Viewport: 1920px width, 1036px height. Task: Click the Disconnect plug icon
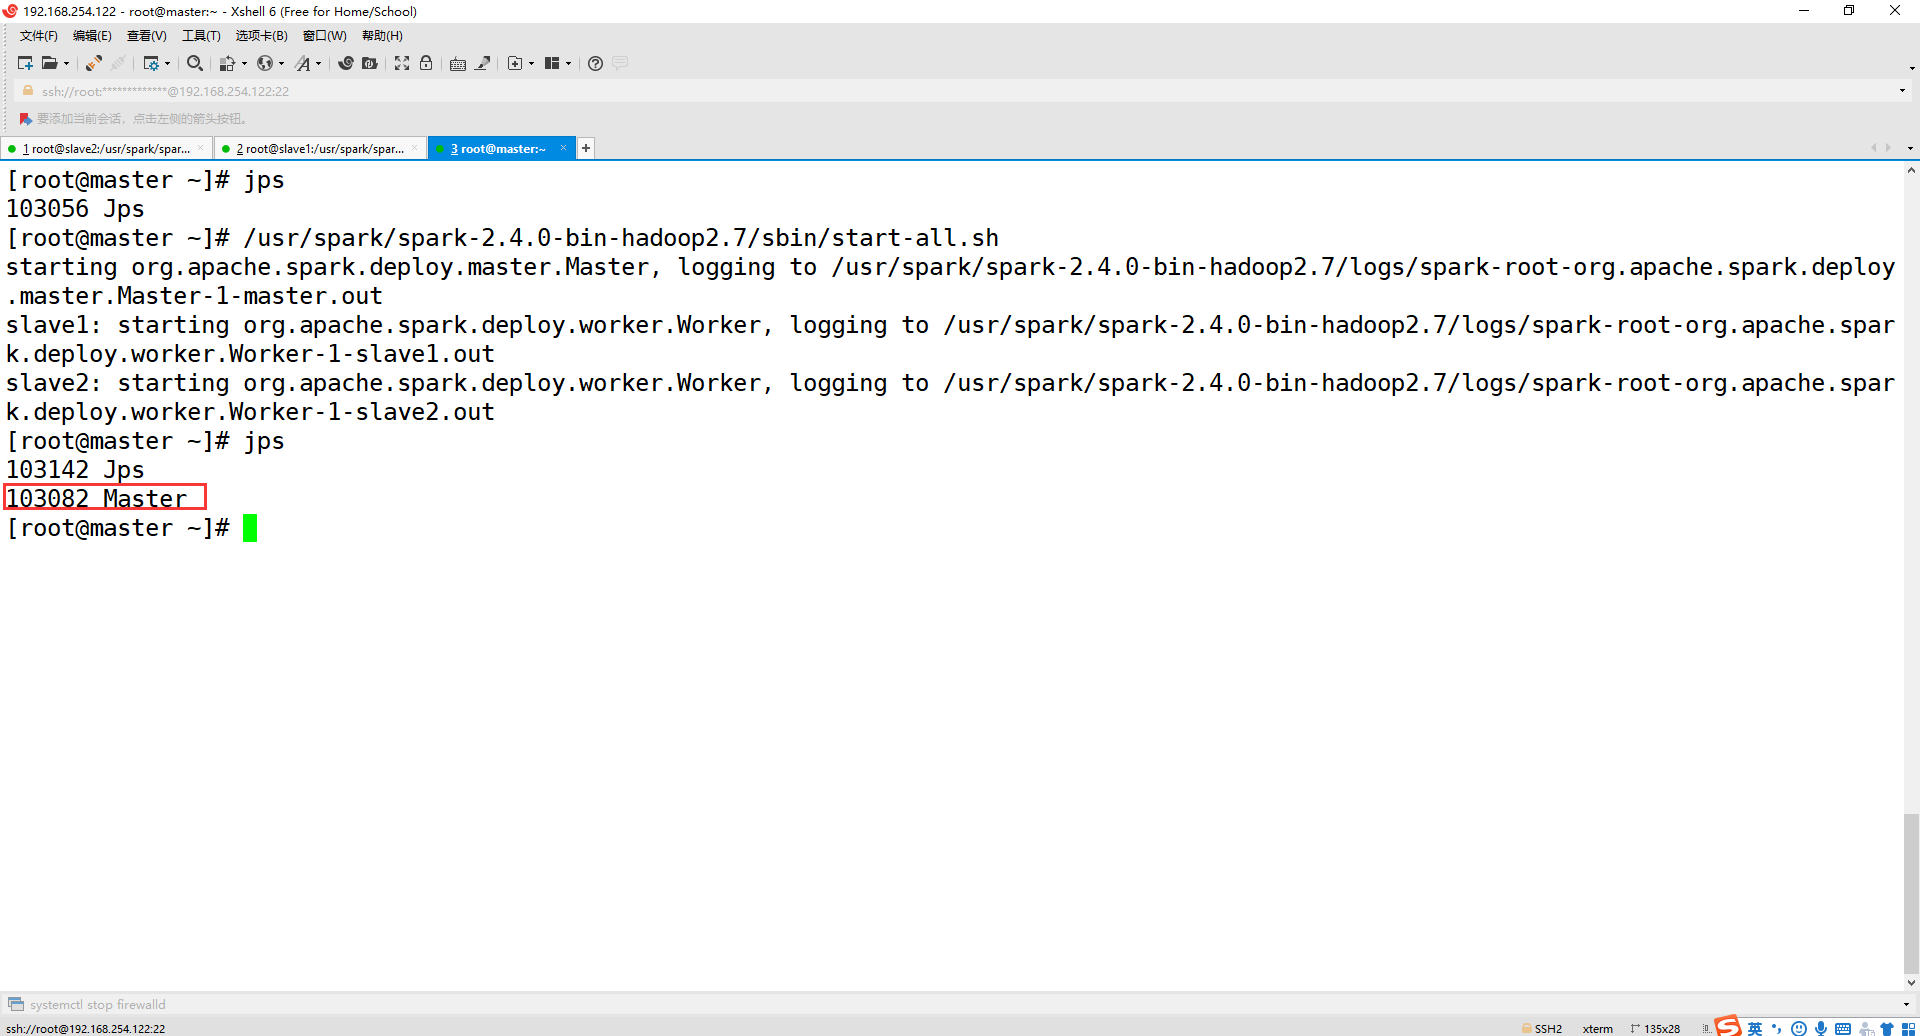coord(118,63)
